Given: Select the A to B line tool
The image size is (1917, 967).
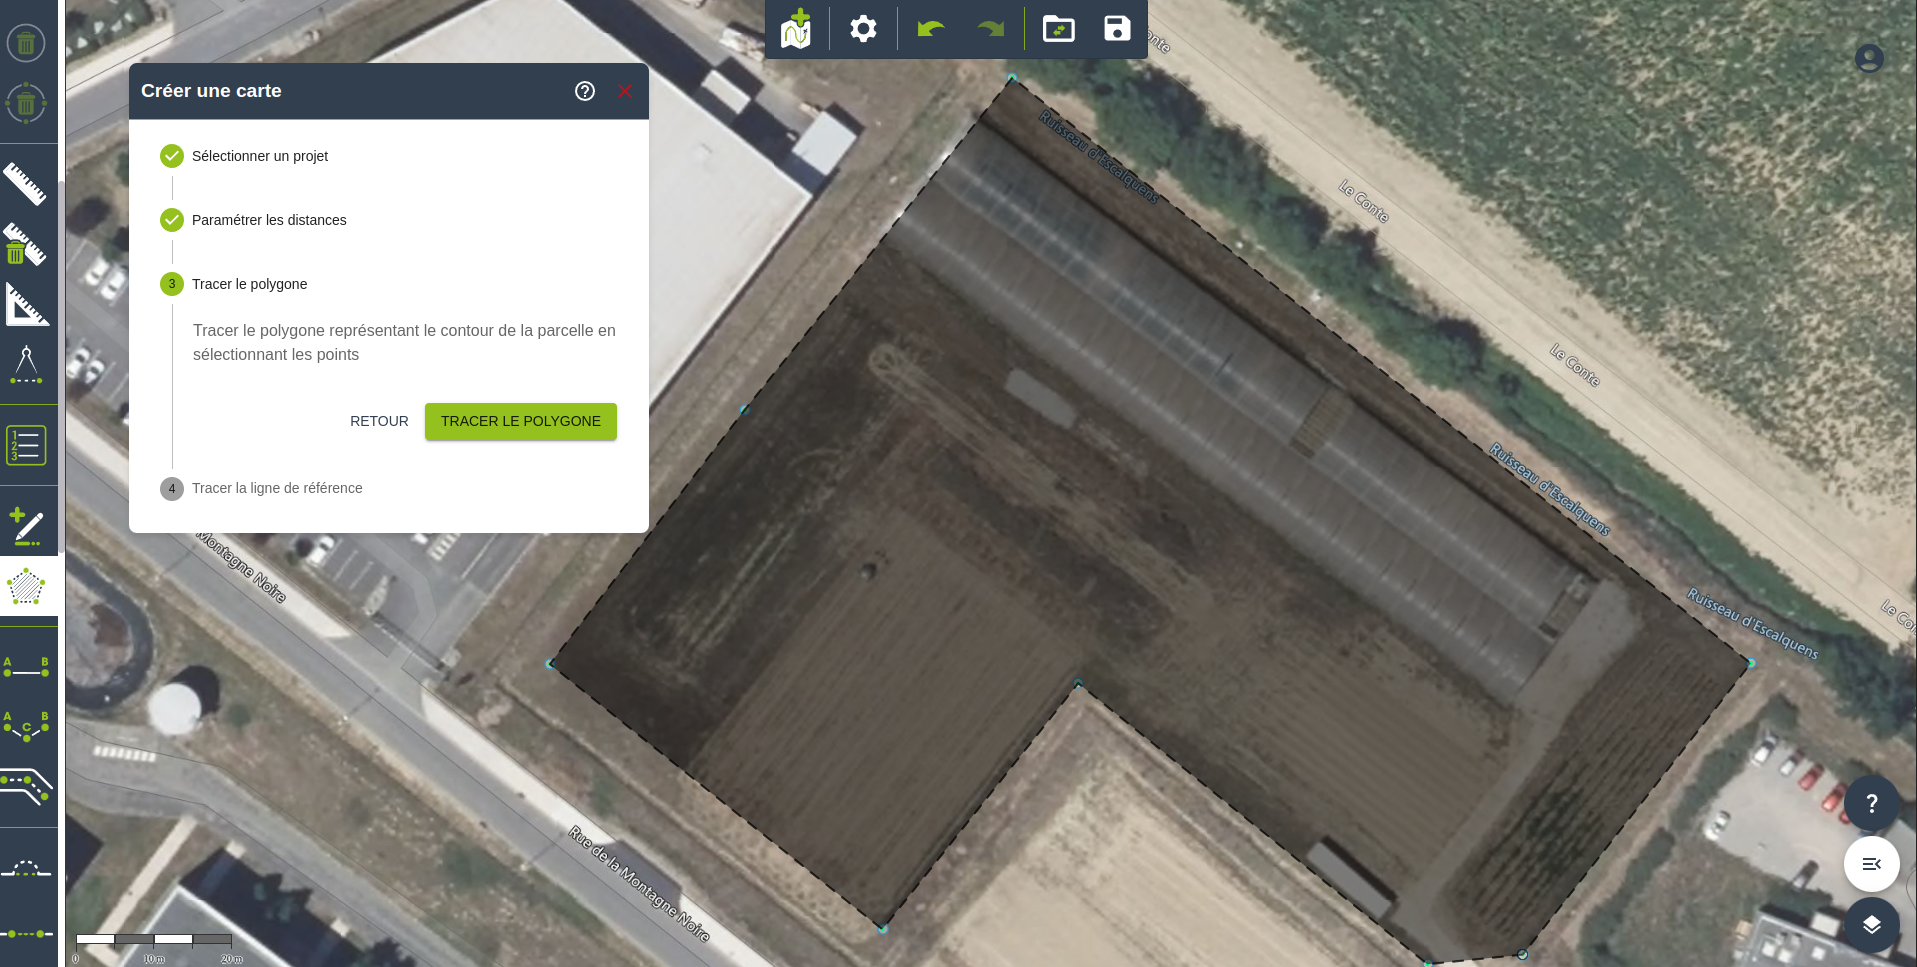Looking at the screenshot, I should click(x=26, y=667).
